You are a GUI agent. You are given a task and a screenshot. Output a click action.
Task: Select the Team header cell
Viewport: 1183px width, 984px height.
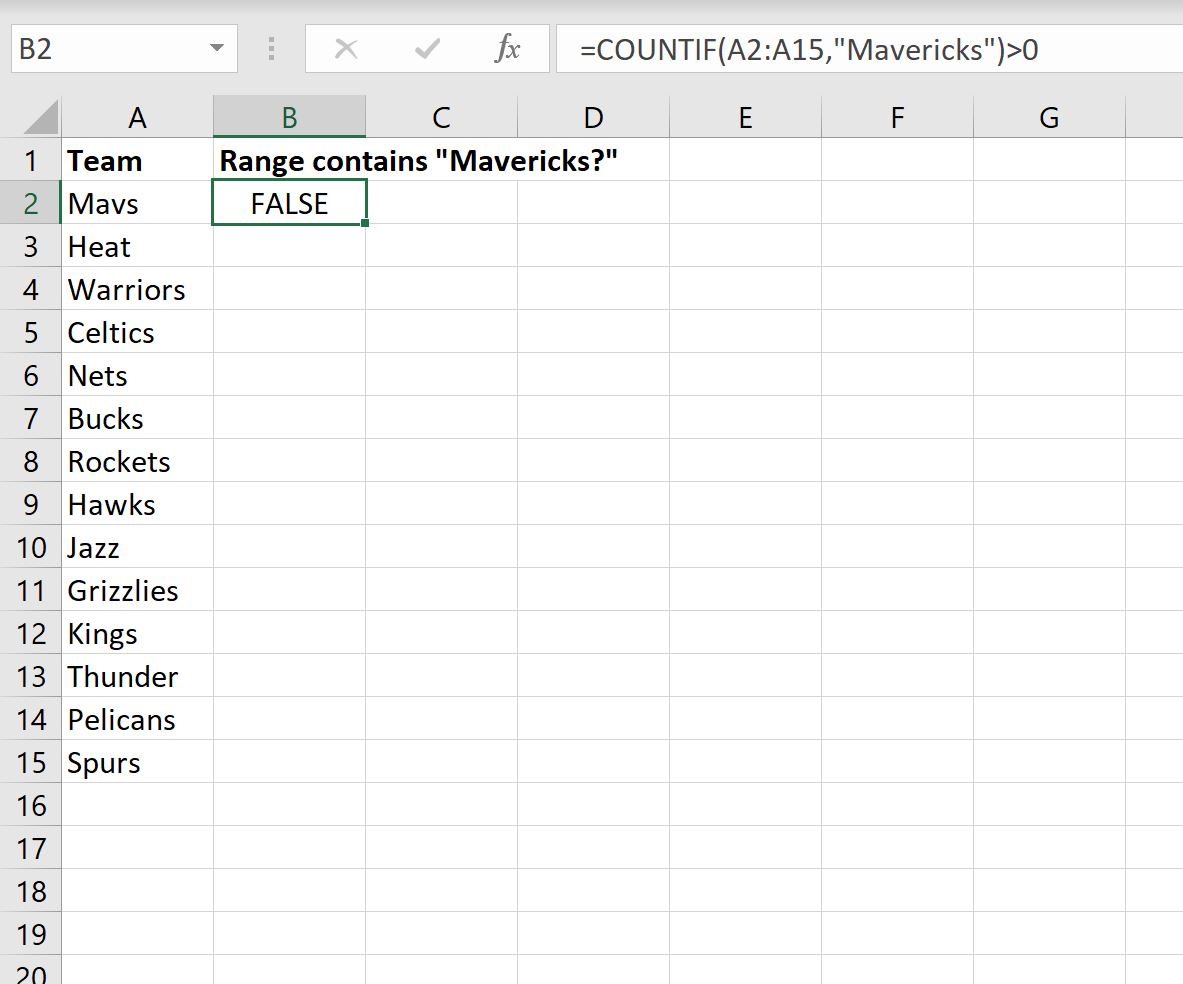click(x=137, y=160)
